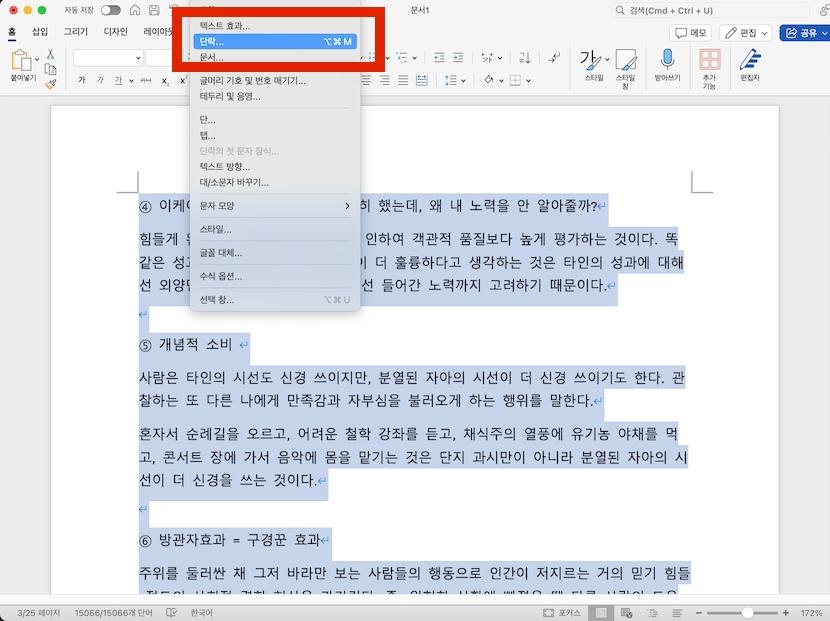Image resolution: width=830 pixels, height=621 pixels.
Task: Choose 텍스트 효과... from the format menu
Action: click(x=275, y=25)
